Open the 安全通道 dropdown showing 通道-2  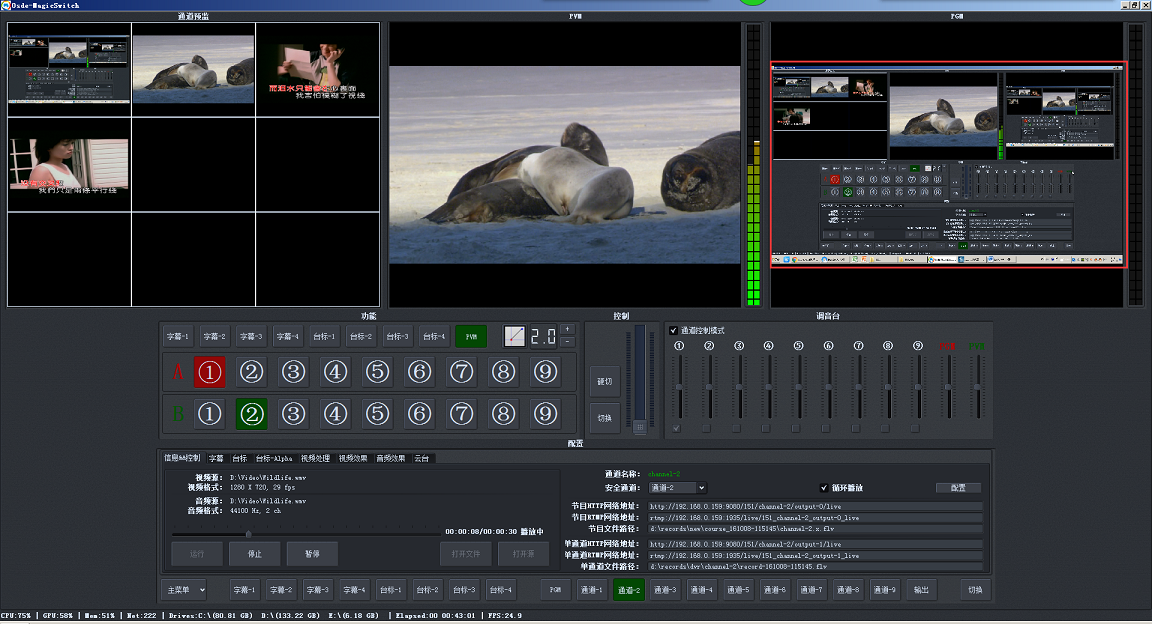coord(677,488)
